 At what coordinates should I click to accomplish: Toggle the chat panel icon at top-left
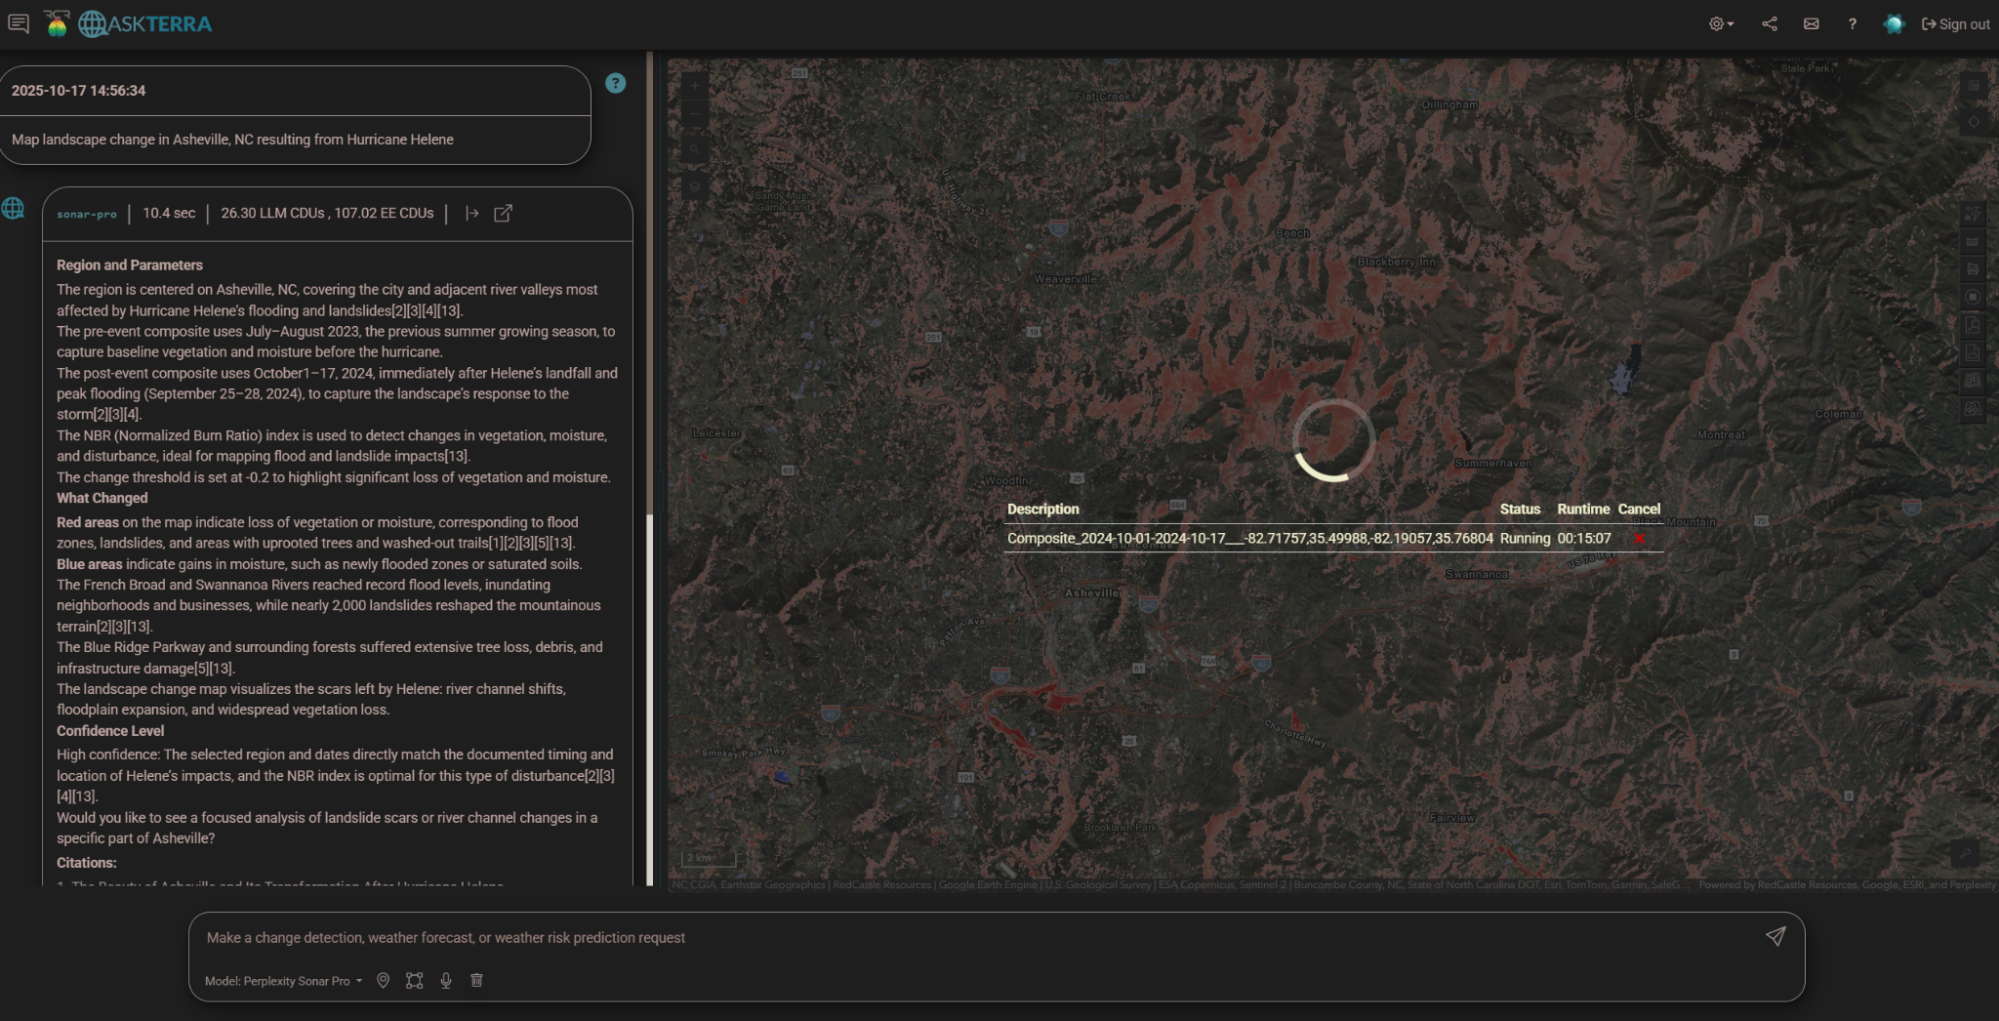pos(18,23)
